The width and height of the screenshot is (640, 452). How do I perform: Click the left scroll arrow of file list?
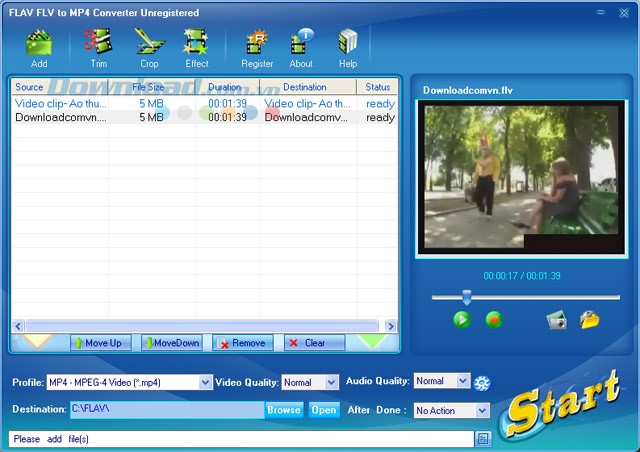click(18, 326)
